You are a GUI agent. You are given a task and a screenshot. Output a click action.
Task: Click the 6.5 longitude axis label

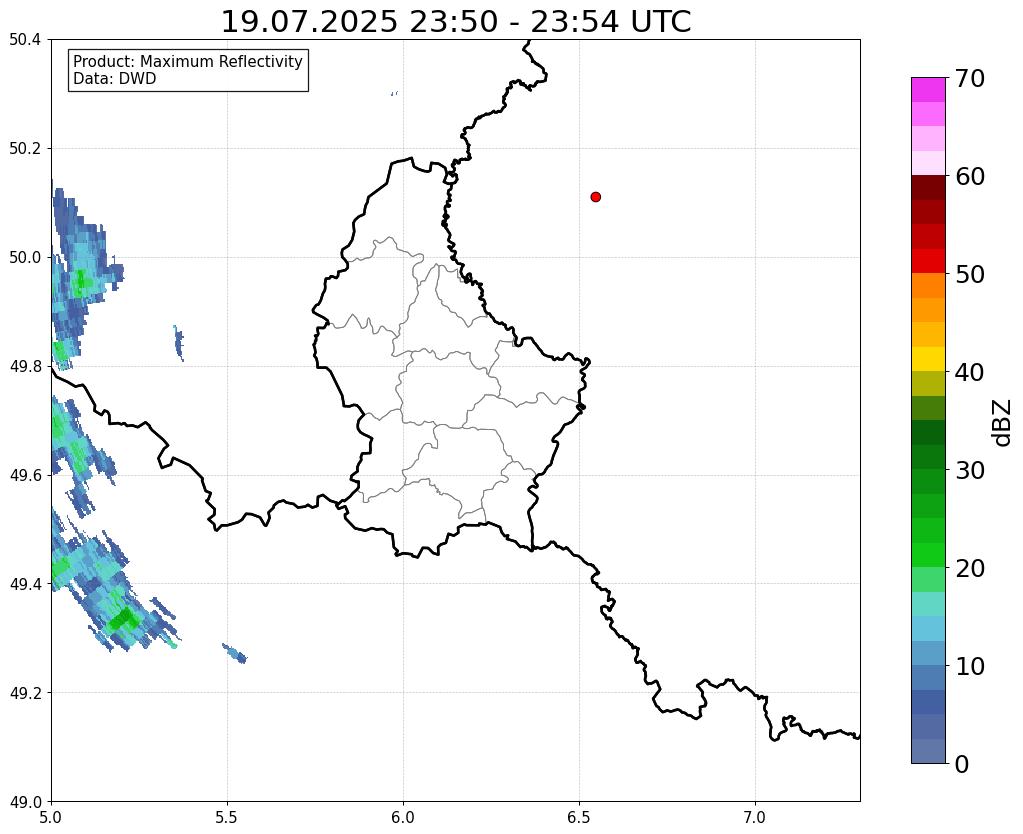tap(579, 818)
